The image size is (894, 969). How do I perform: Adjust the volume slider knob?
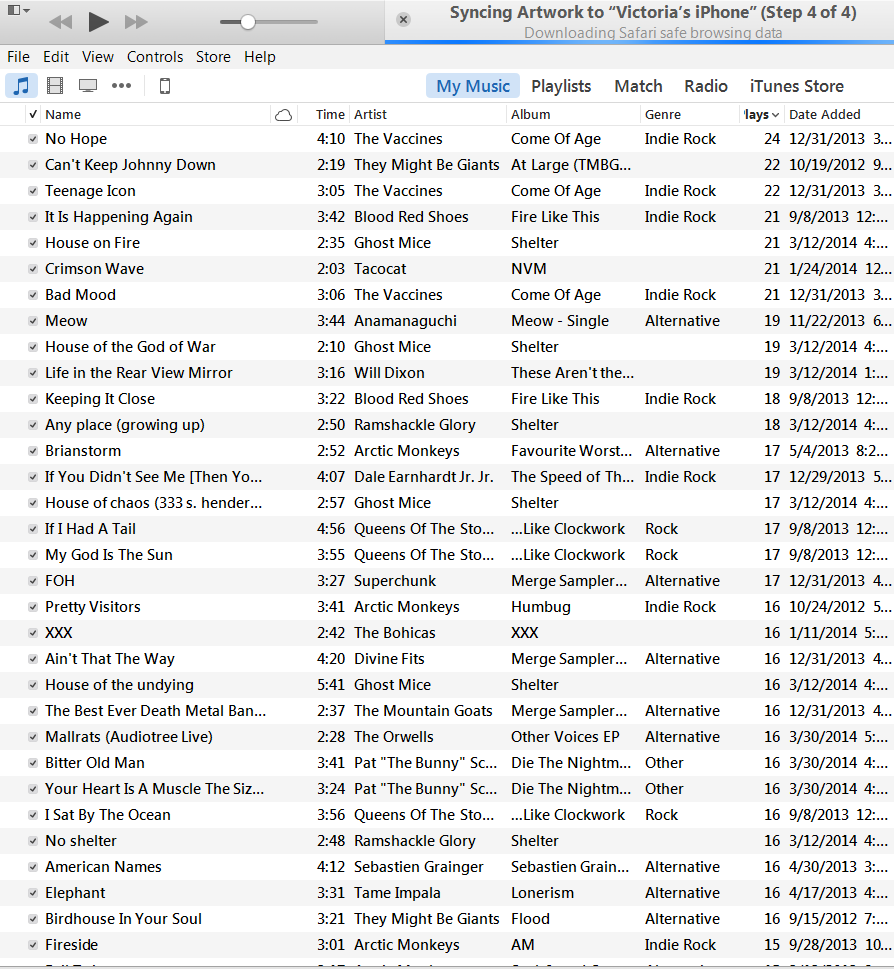pos(247,22)
